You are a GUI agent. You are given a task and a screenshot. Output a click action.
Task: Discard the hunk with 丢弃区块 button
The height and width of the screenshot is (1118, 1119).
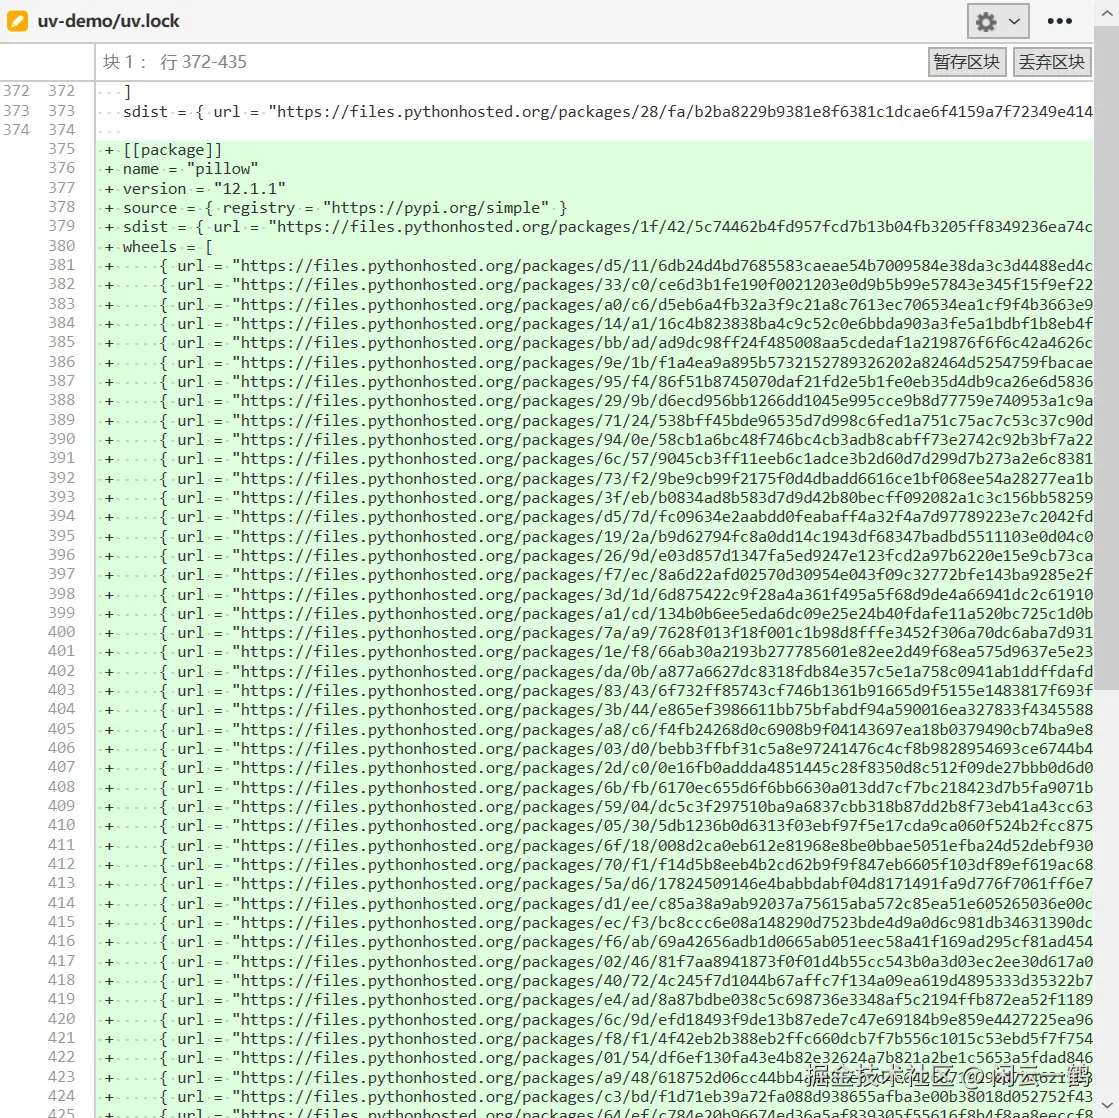[x=1052, y=62]
